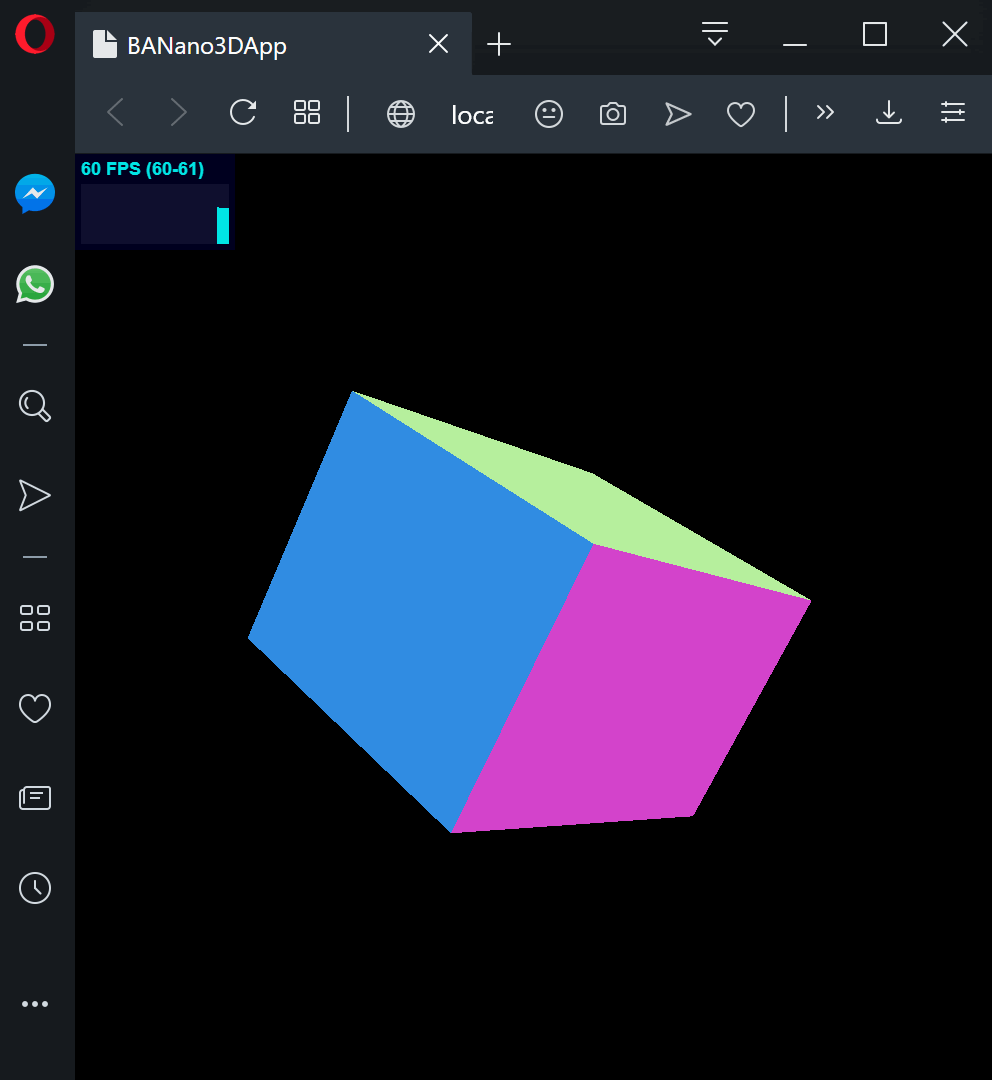This screenshot has width=992, height=1080.
Task: Expand hidden extensions with the chevron button
Action: click(825, 112)
